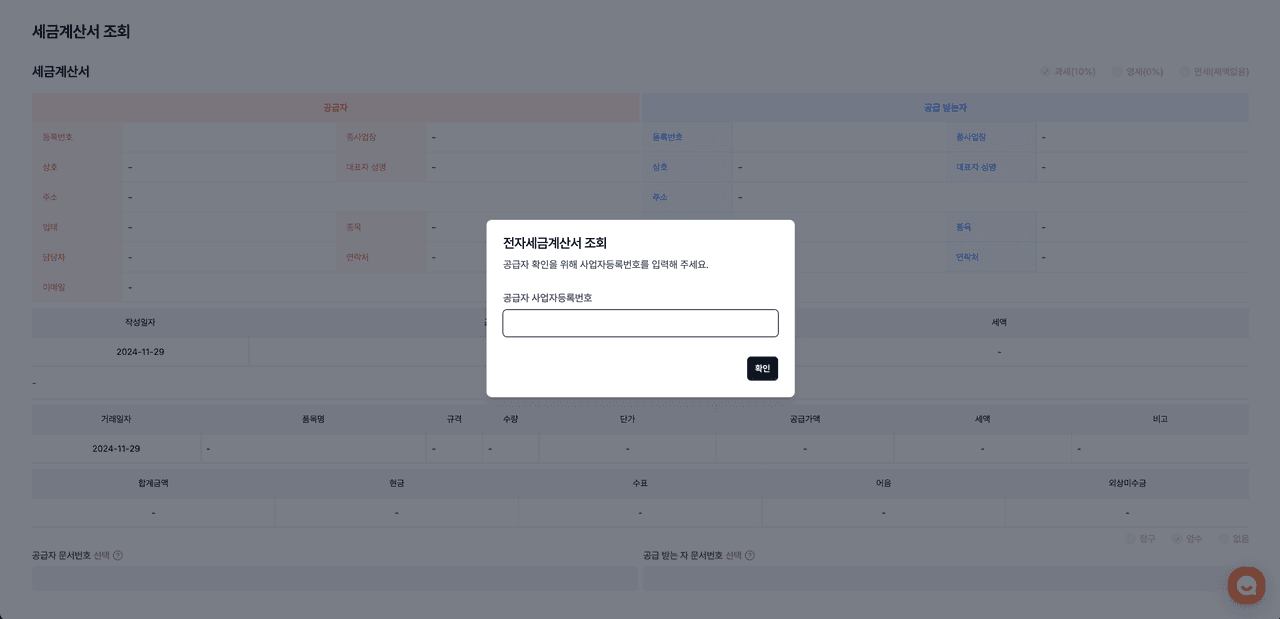Viewport: 1280px width, 619px height.
Task: Focus the 공급자 사업자등록번호 input field
Action: click(640, 323)
